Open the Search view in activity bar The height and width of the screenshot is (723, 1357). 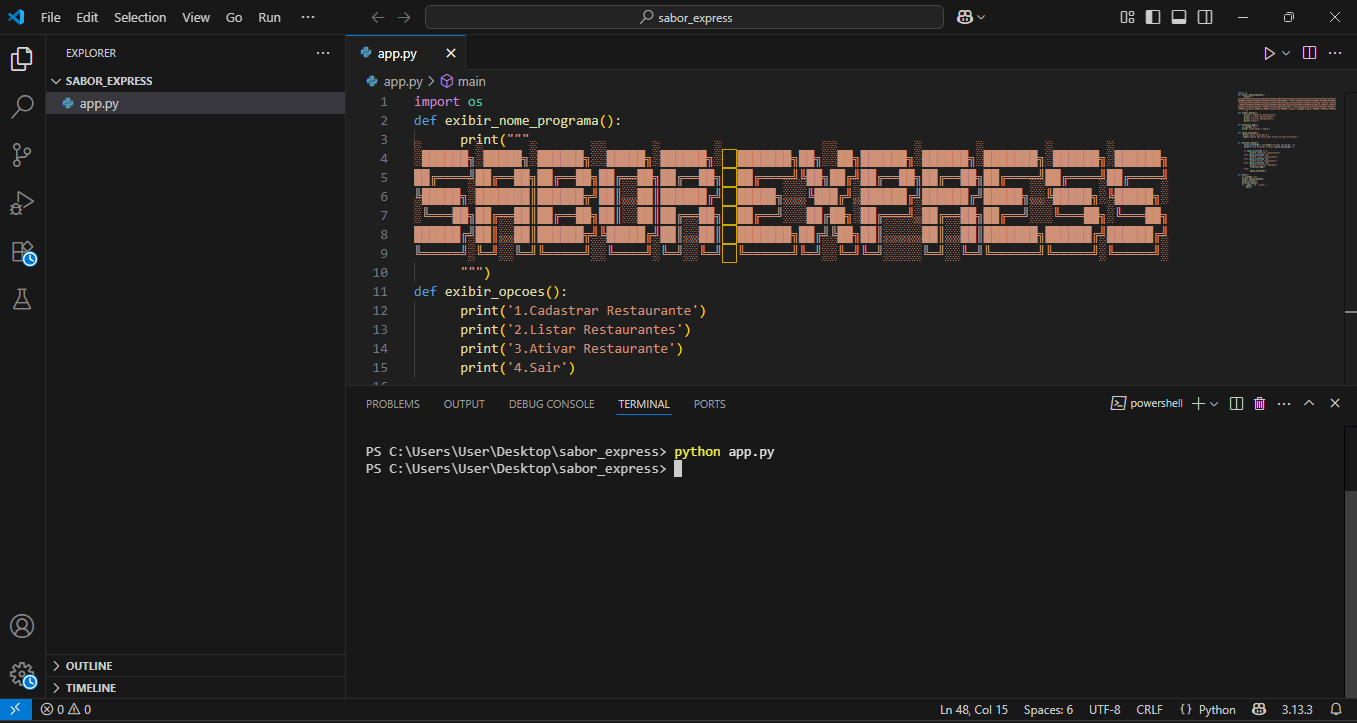(x=22, y=107)
